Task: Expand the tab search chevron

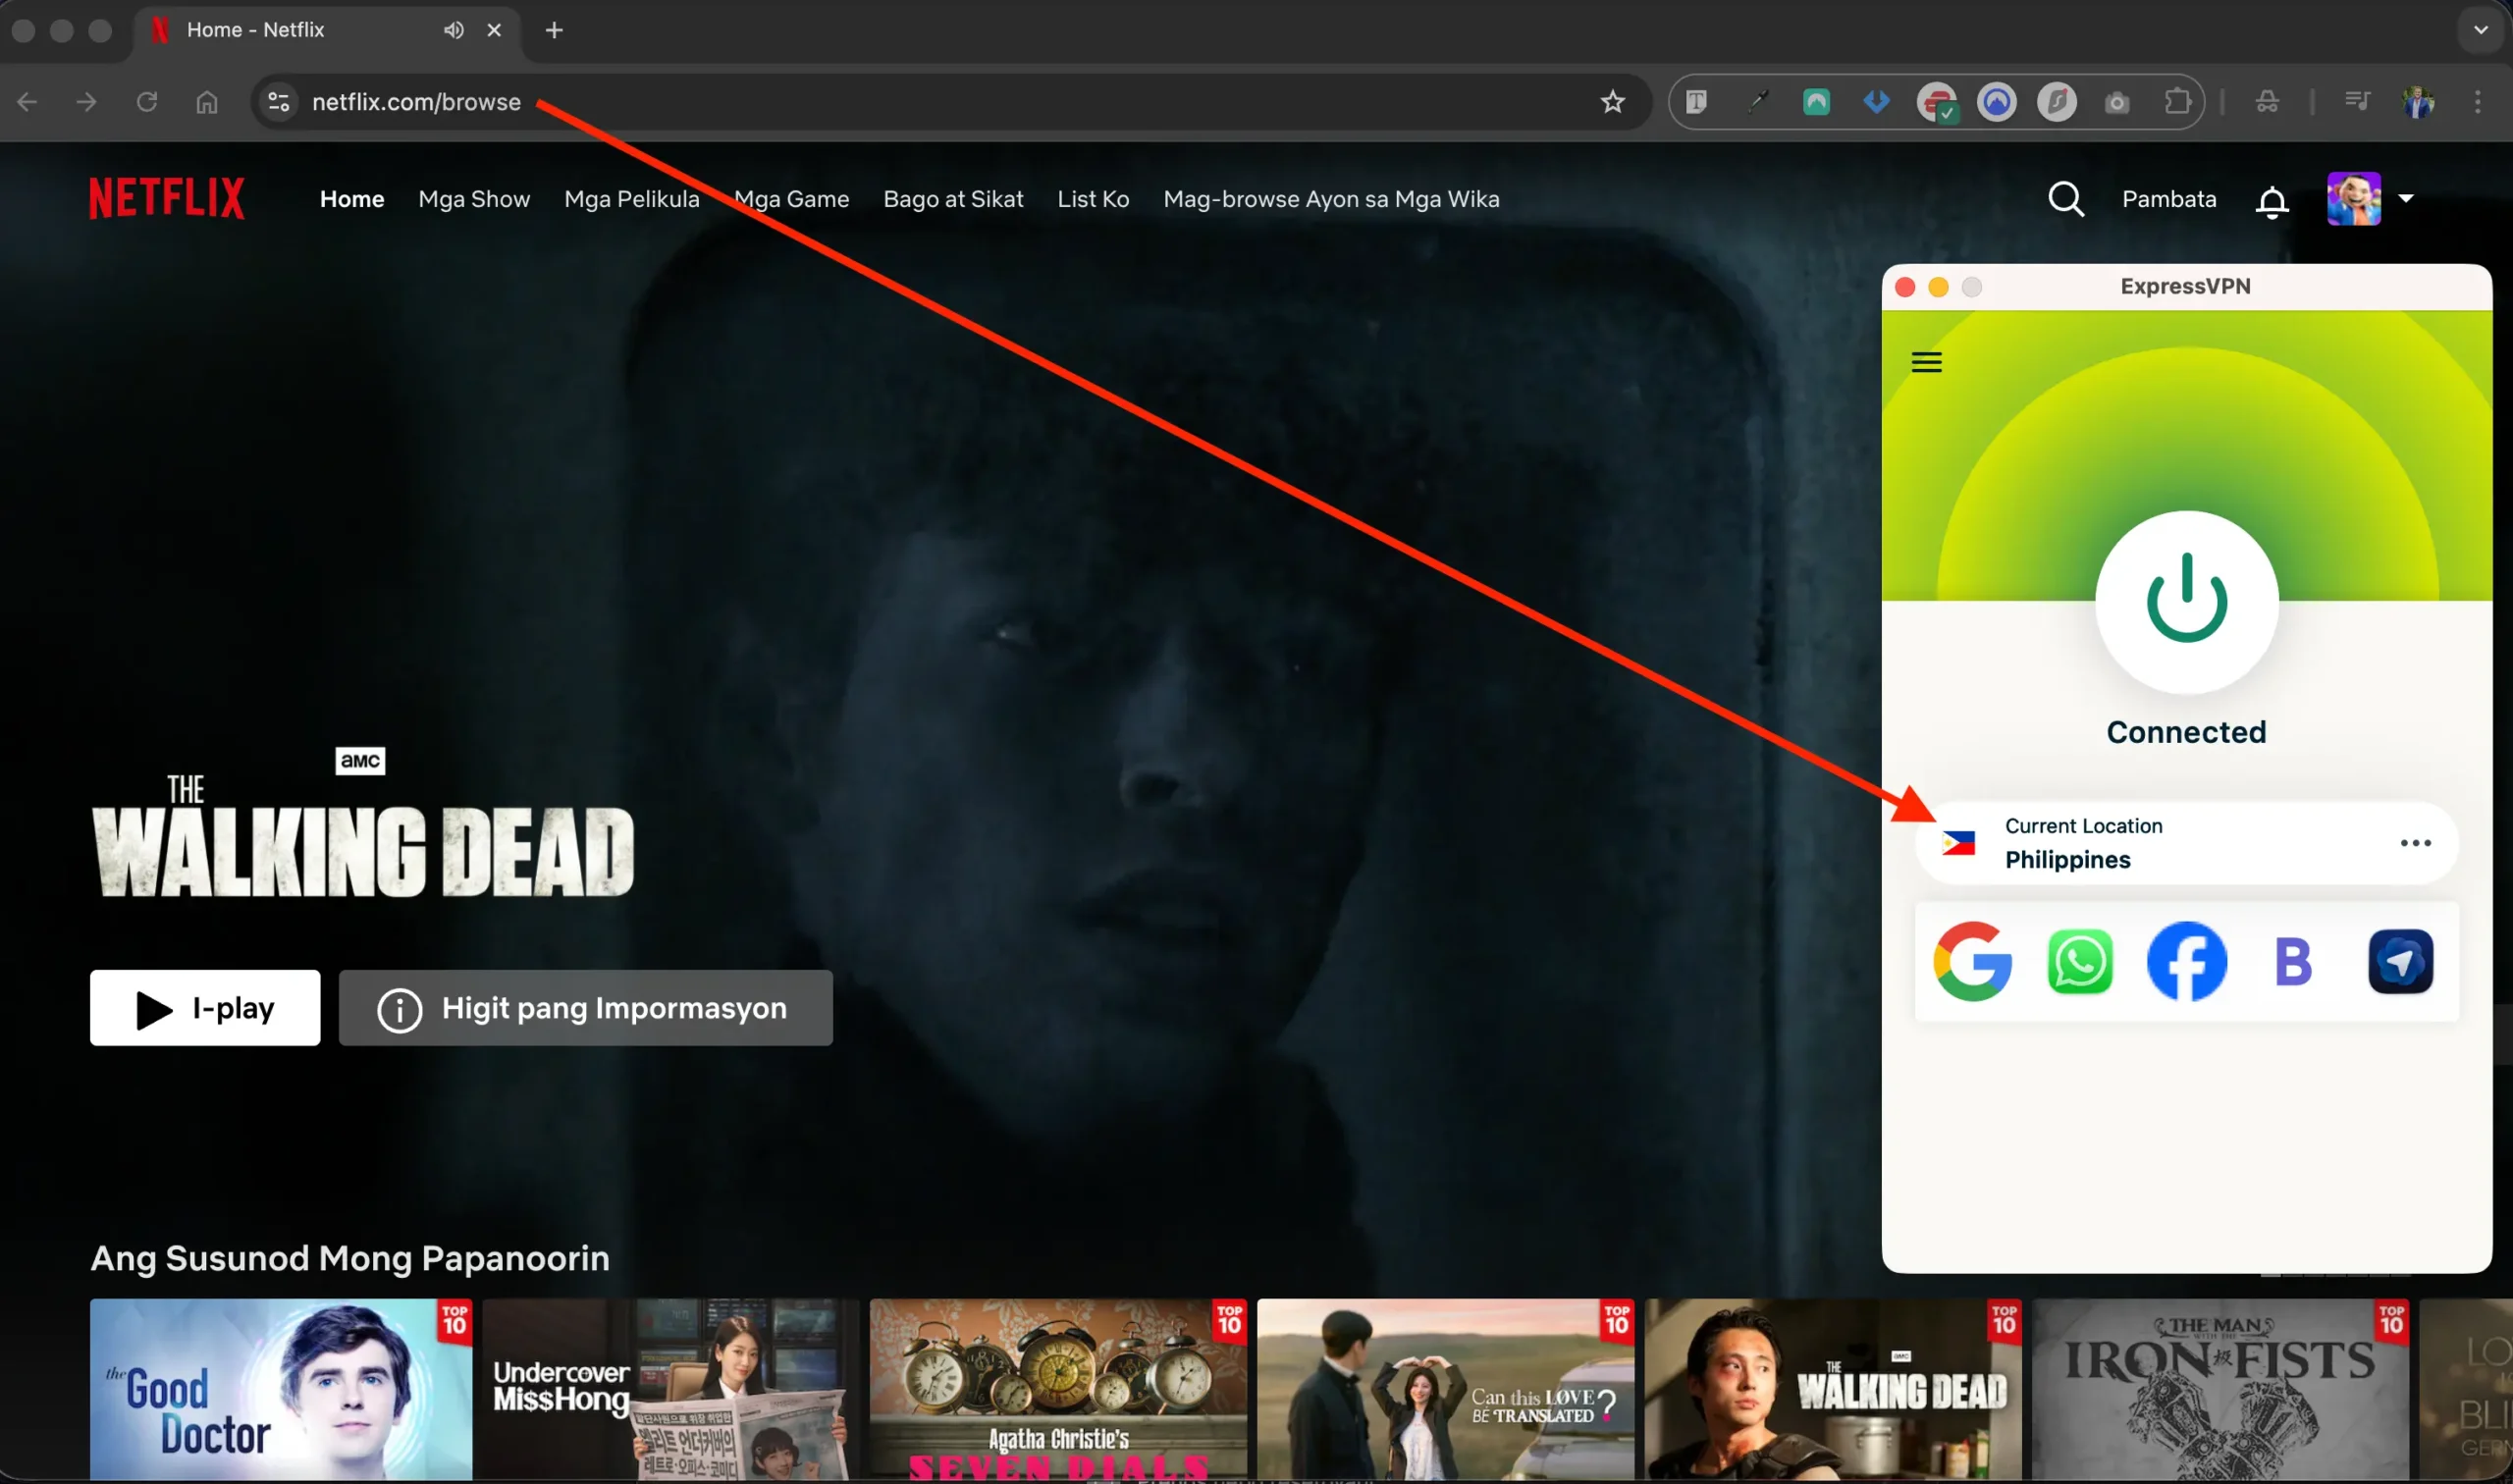Action: pyautogui.click(x=2479, y=30)
